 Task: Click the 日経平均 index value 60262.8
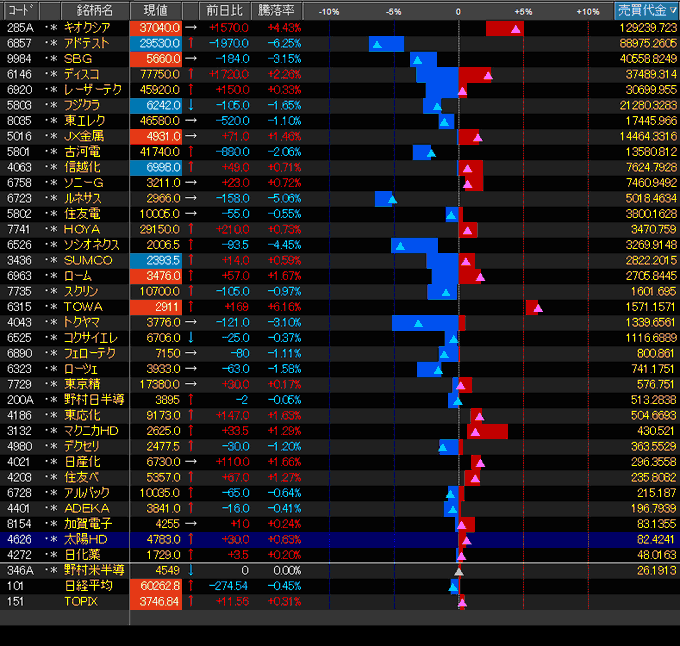coord(156,586)
